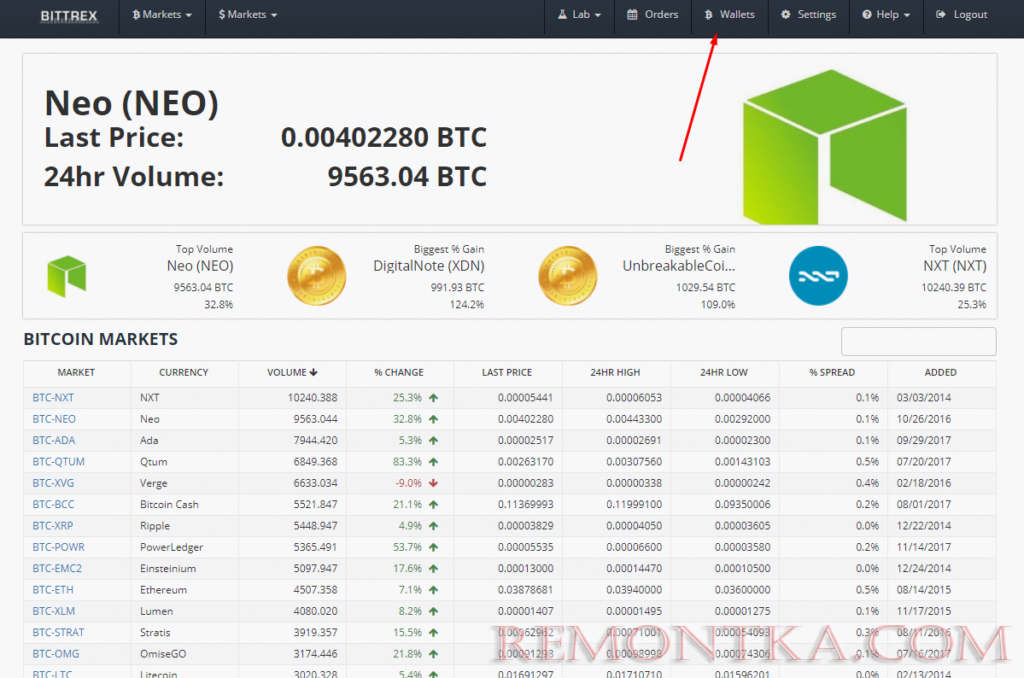This screenshot has width=1024, height=678.
Task: Go to Wallets
Action: [x=729, y=14]
